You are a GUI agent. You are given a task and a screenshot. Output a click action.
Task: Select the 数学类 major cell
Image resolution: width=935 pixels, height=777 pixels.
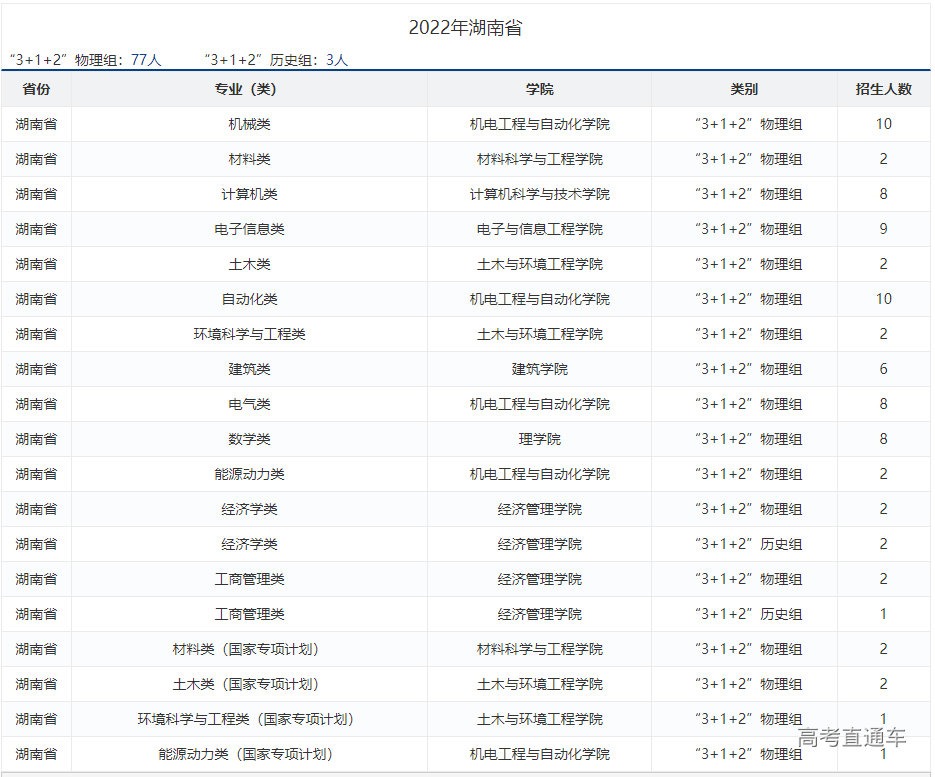[249, 439]
